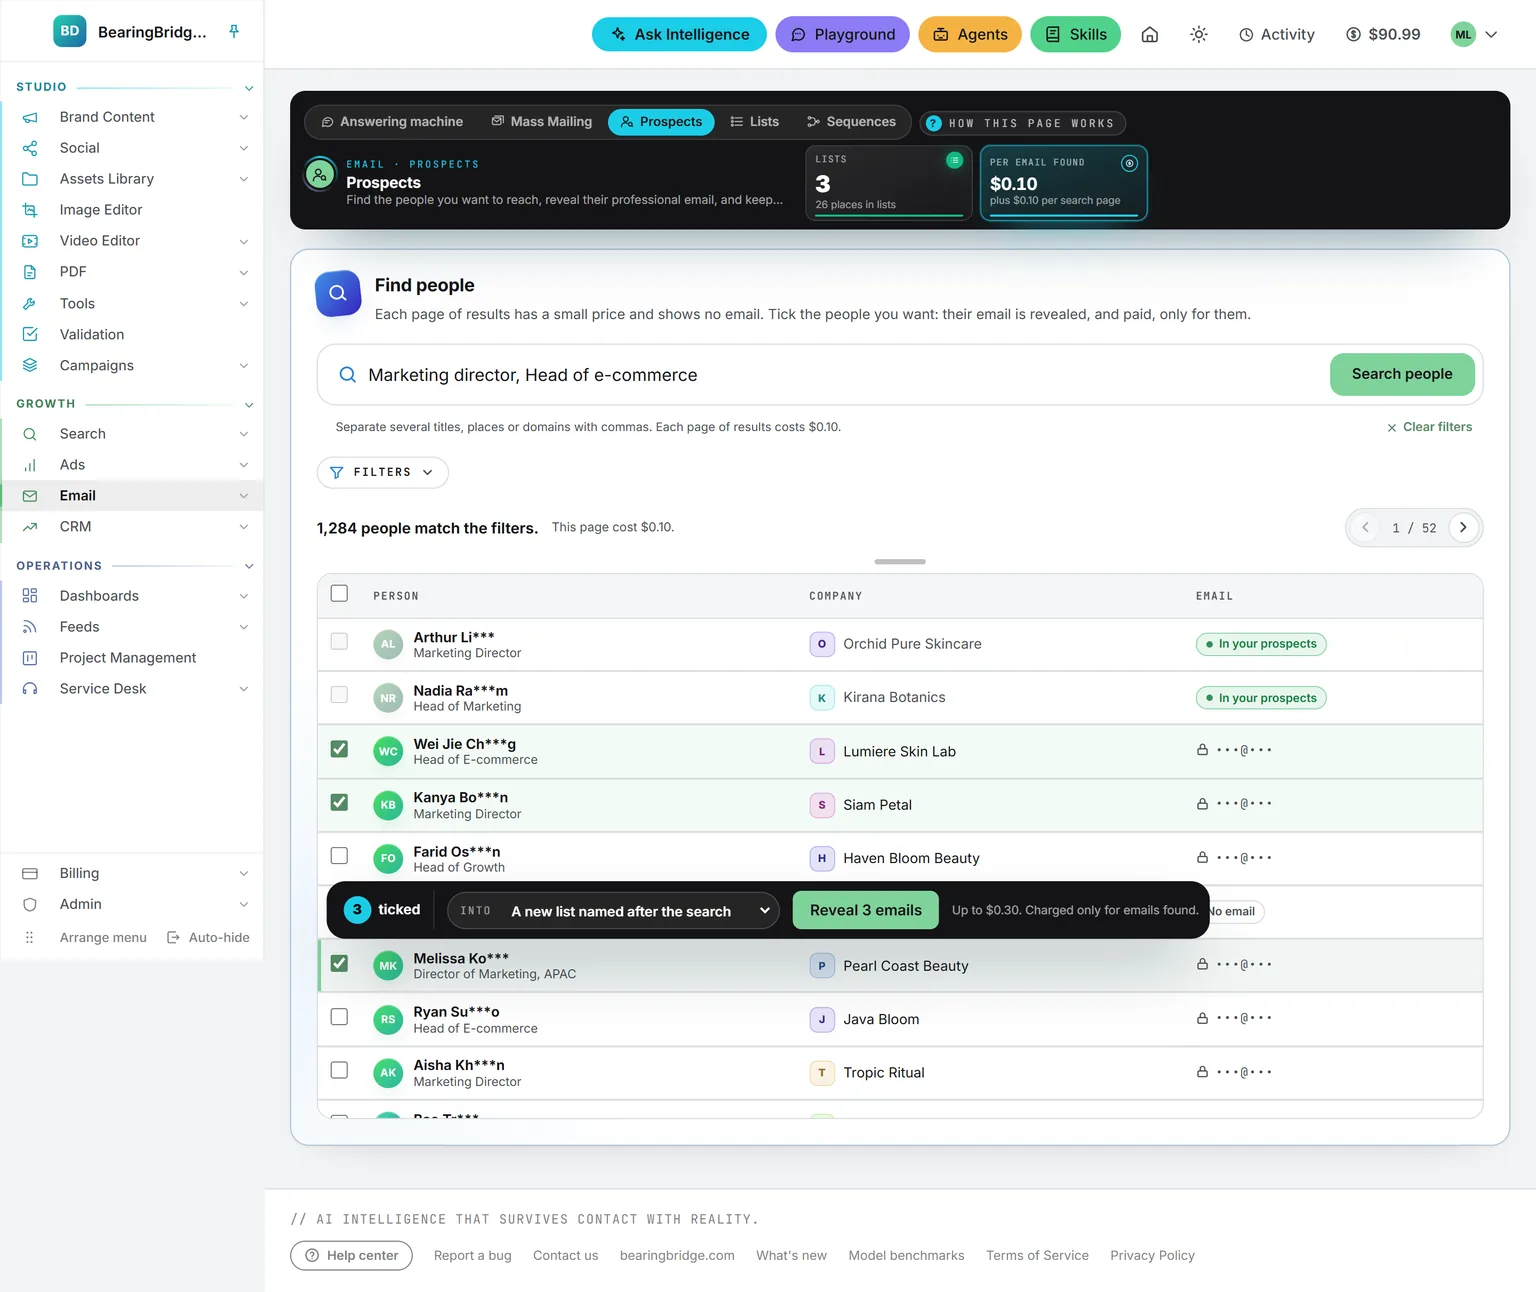Go to next results page arrow
The width and height of the screenshot is (1536, 1292).
pyautogui.click(x=1463, y=527)
